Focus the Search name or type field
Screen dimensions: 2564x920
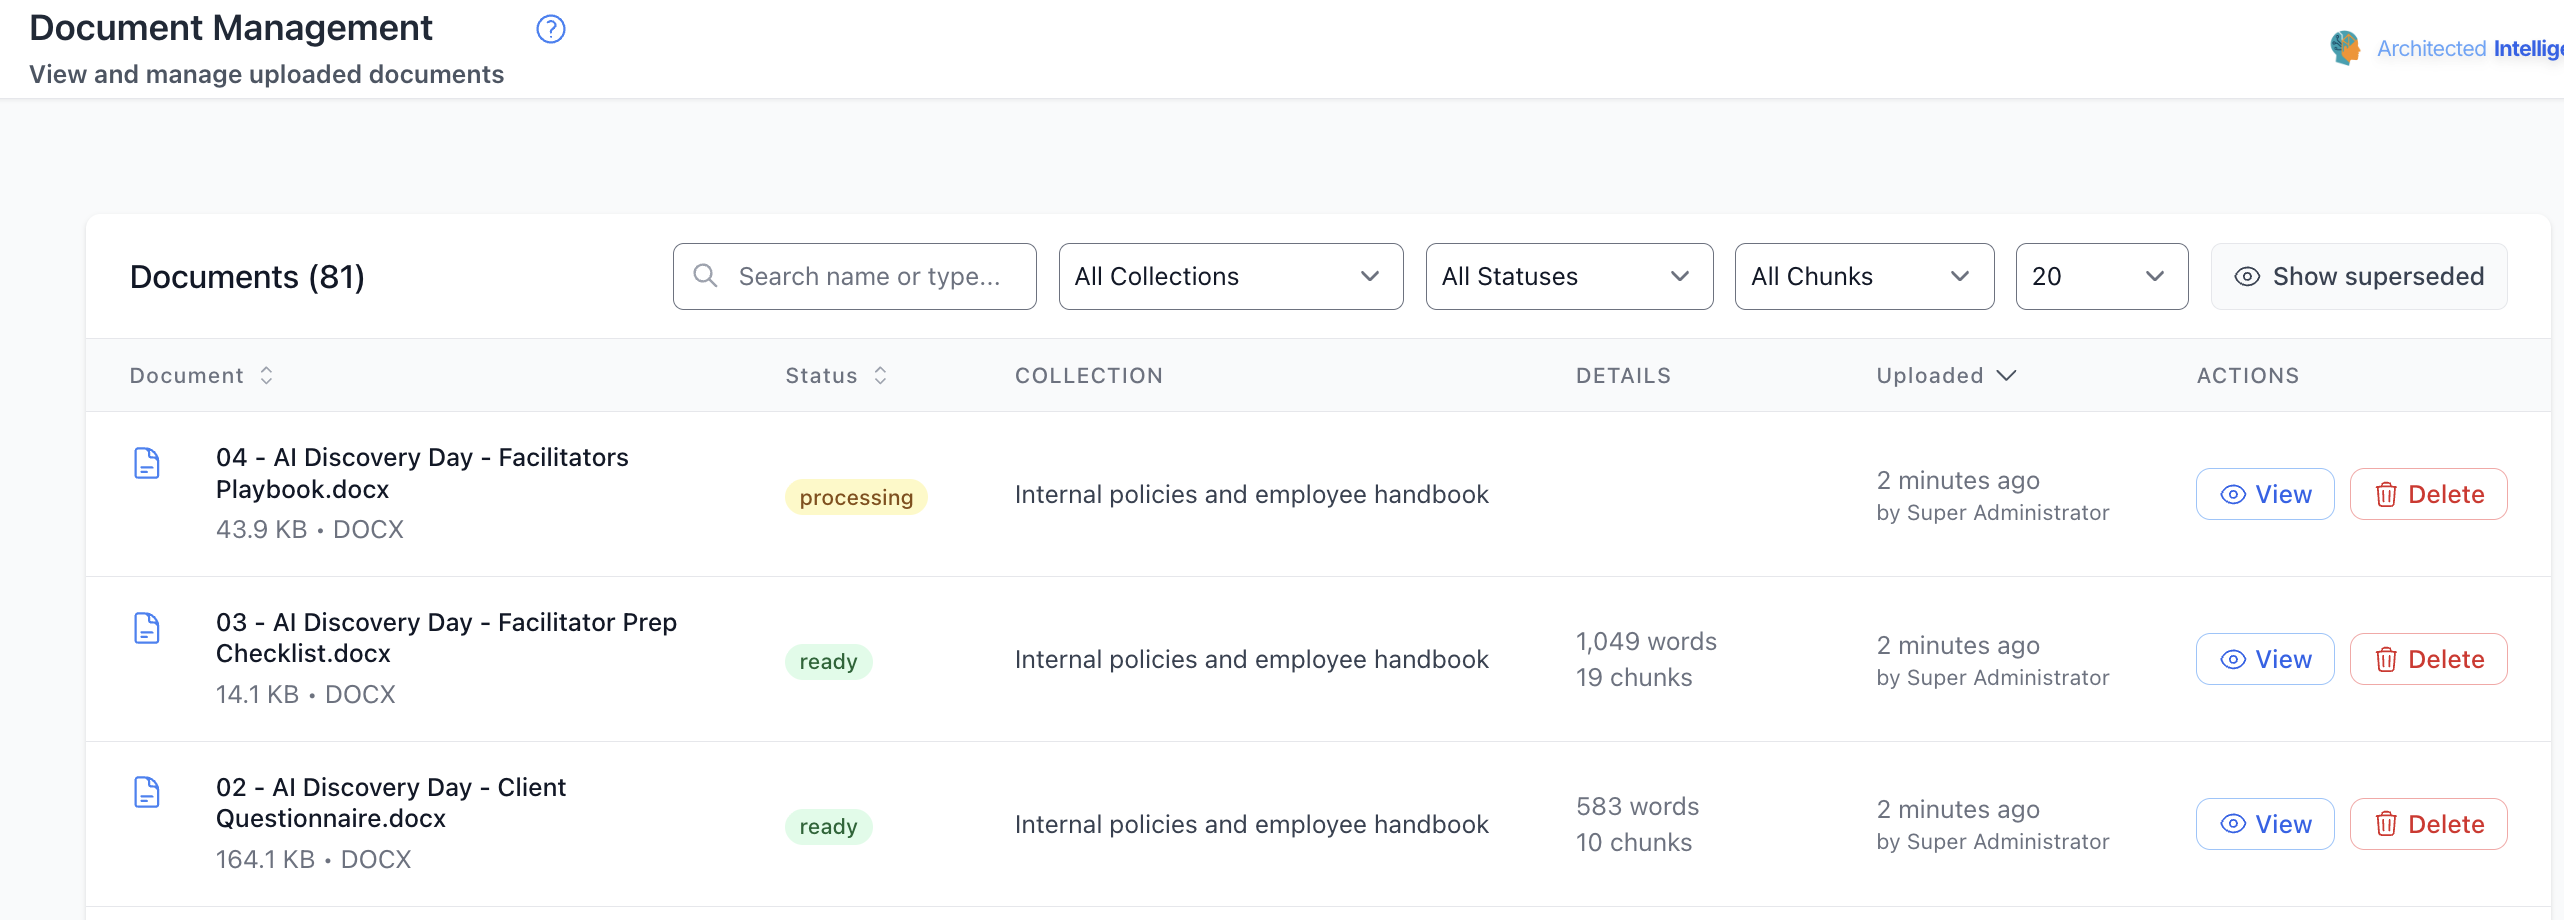pos(870,276)
